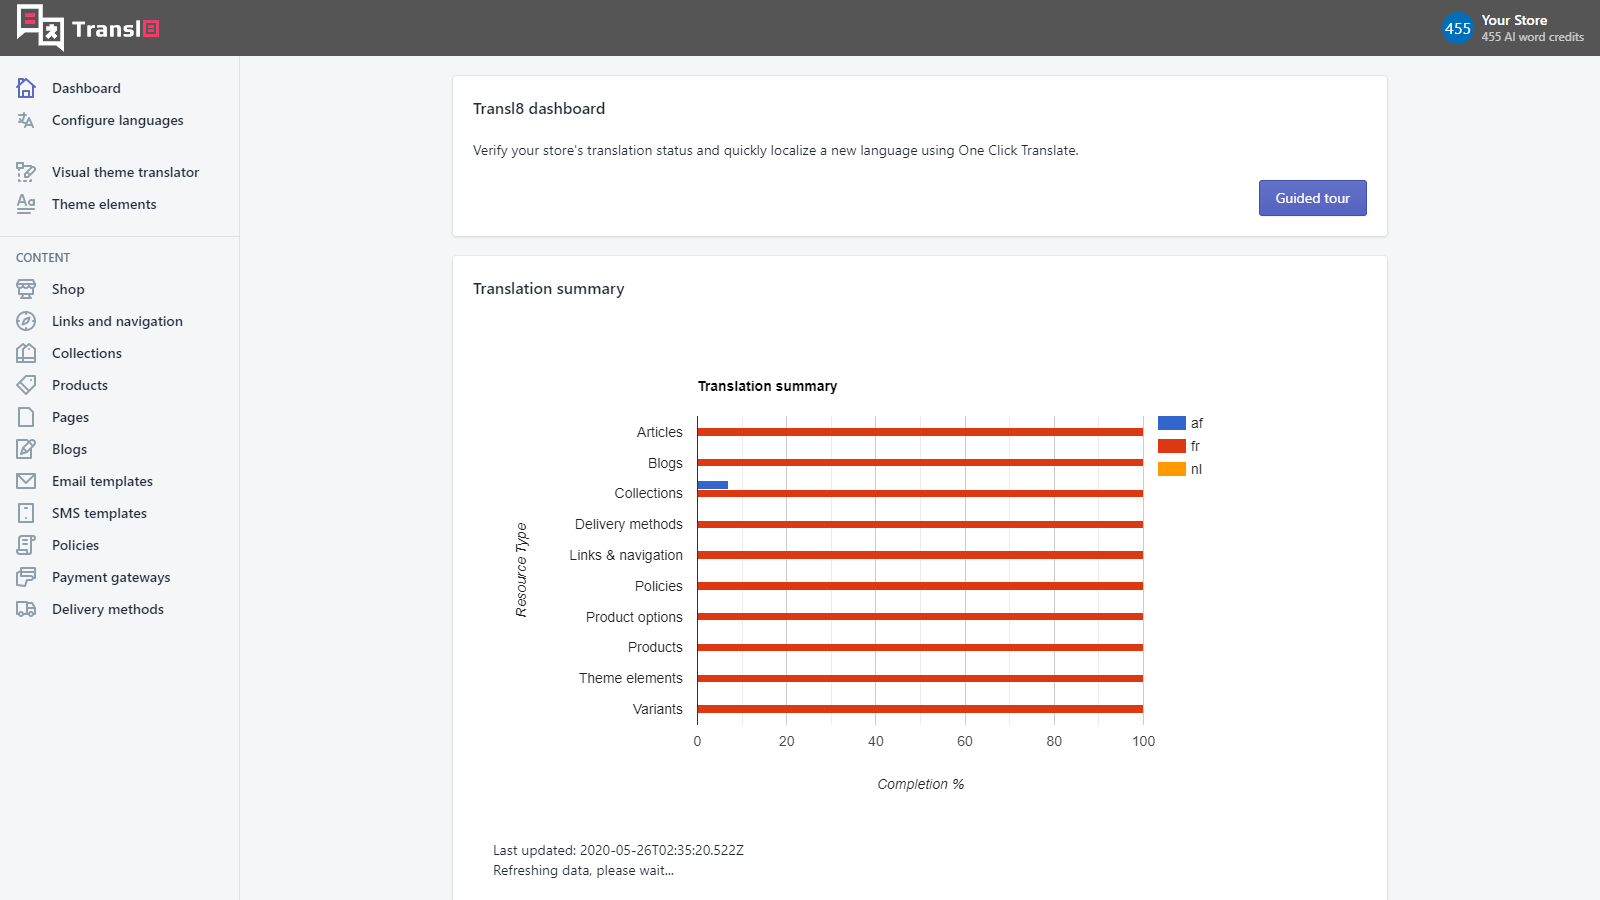Click the Collections icon
The width and height of the screenshot is (1600, 900).
(x=25, y=353)
